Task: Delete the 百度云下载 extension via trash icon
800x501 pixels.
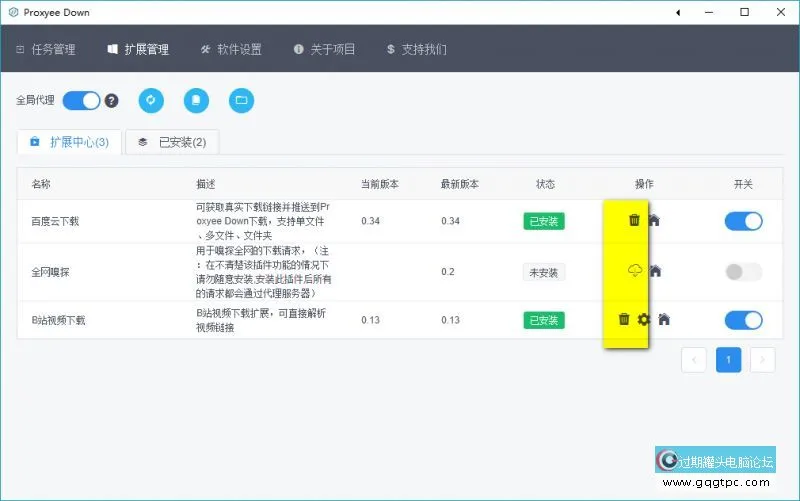Action: tap(634, 220)
